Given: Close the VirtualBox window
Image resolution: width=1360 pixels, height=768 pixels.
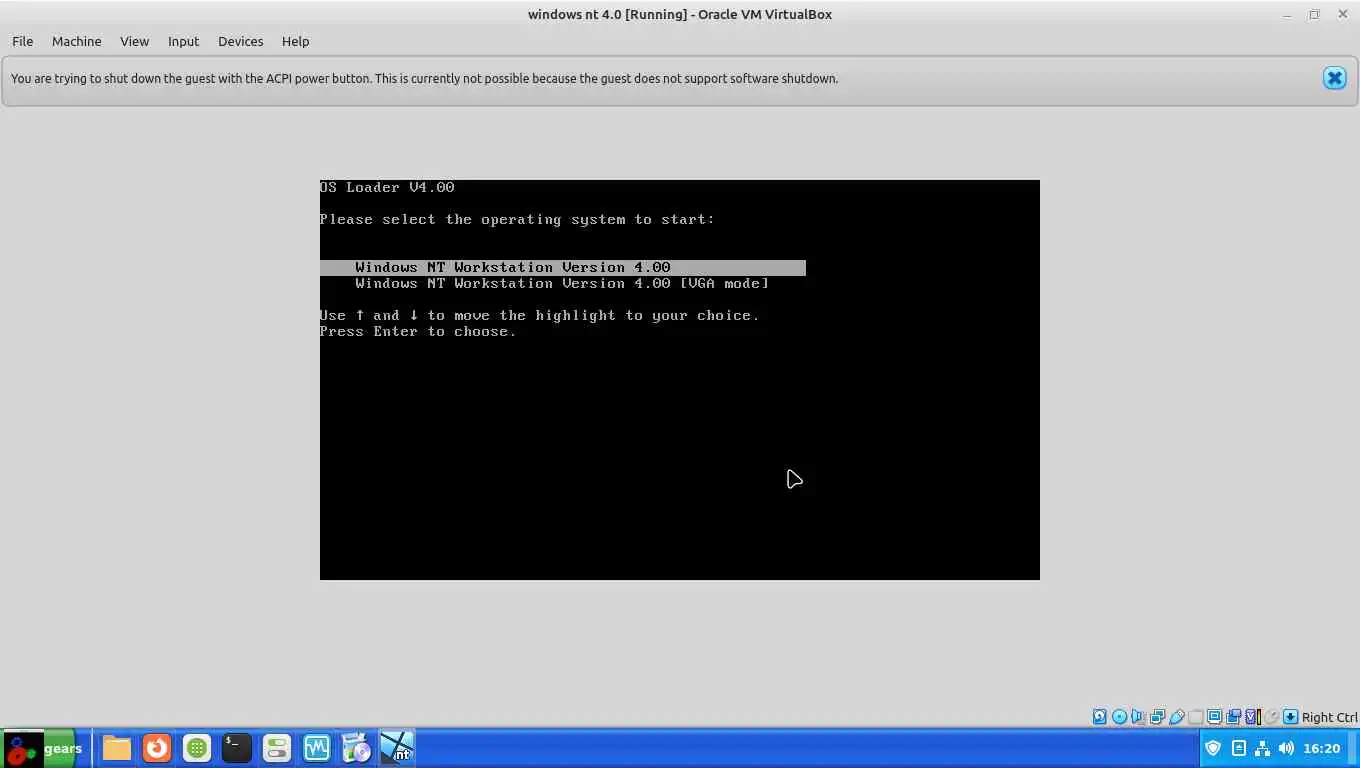Looking at the screenshot, I should click(x=1343, y=14).
